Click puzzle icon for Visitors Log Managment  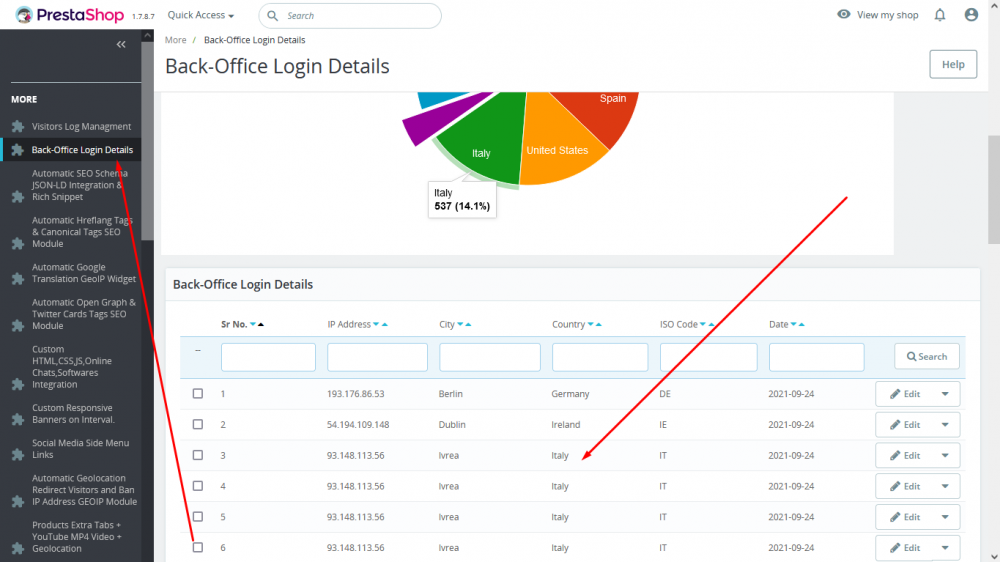(x=18, y=126)
